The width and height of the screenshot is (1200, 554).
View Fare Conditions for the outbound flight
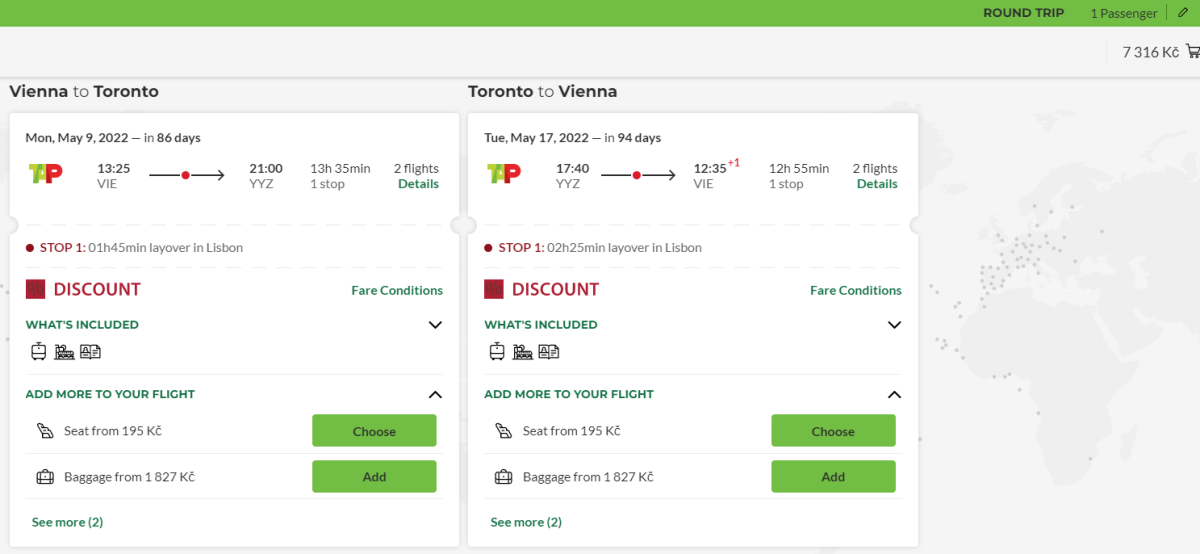(x=397, y=290)
